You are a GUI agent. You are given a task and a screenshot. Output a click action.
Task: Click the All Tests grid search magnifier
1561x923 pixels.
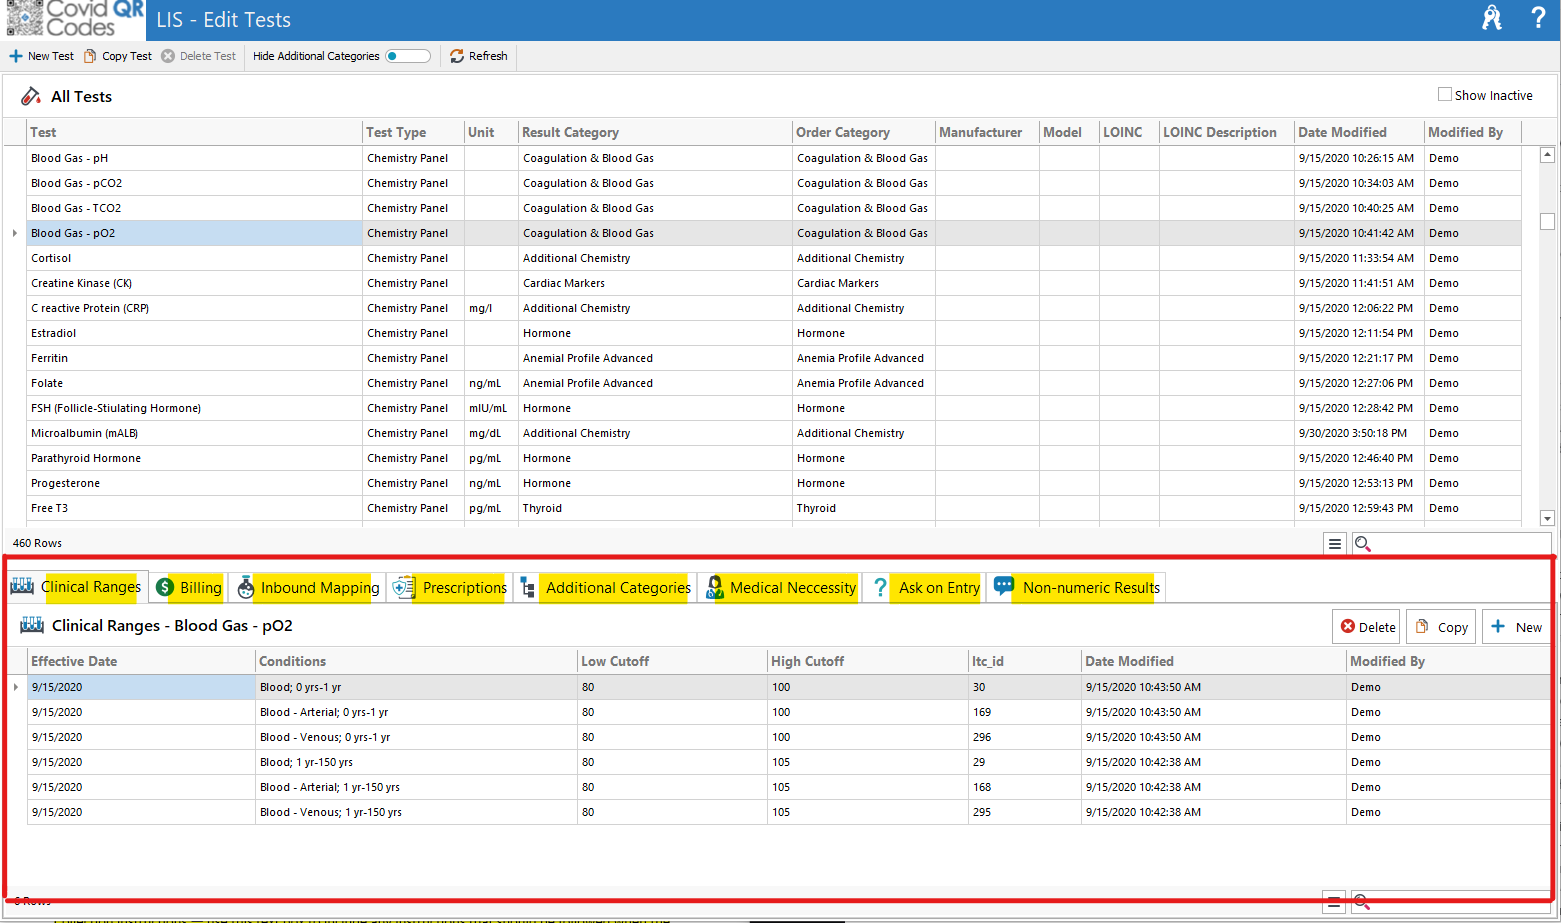pos(1362,543)
